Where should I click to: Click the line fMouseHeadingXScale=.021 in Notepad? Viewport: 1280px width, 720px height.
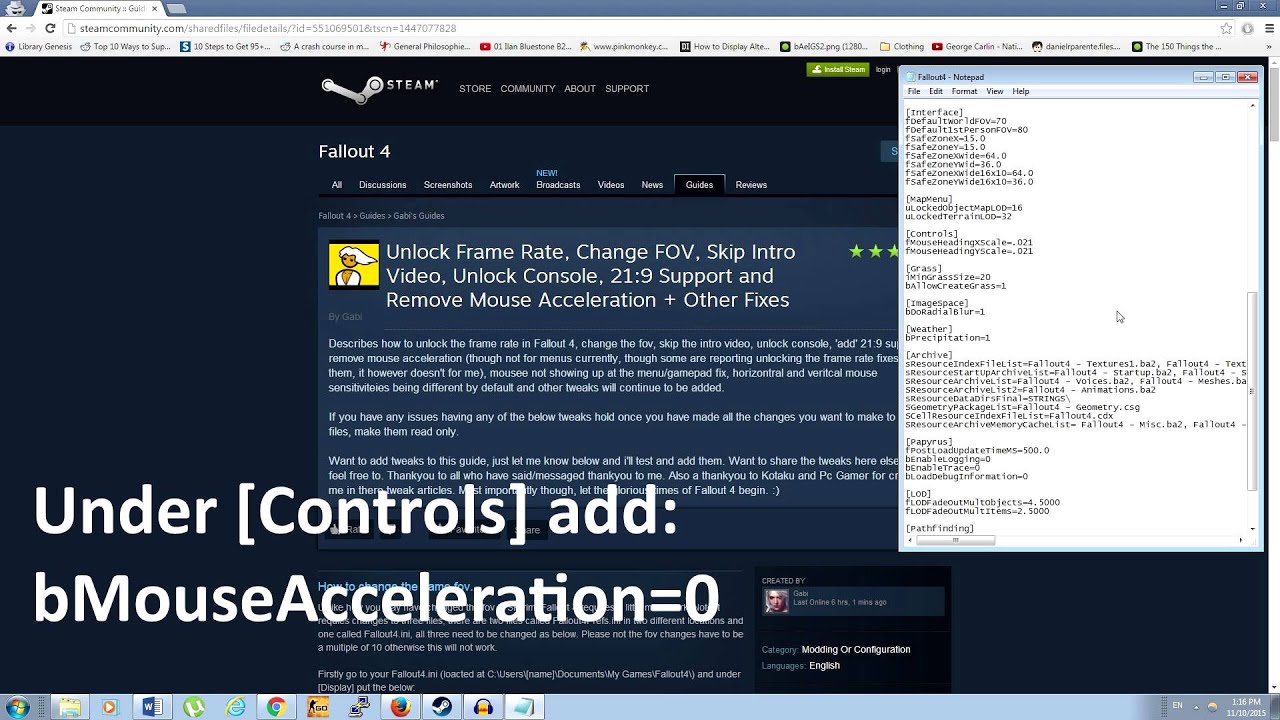pyautogui.click(x=969, y=243)
